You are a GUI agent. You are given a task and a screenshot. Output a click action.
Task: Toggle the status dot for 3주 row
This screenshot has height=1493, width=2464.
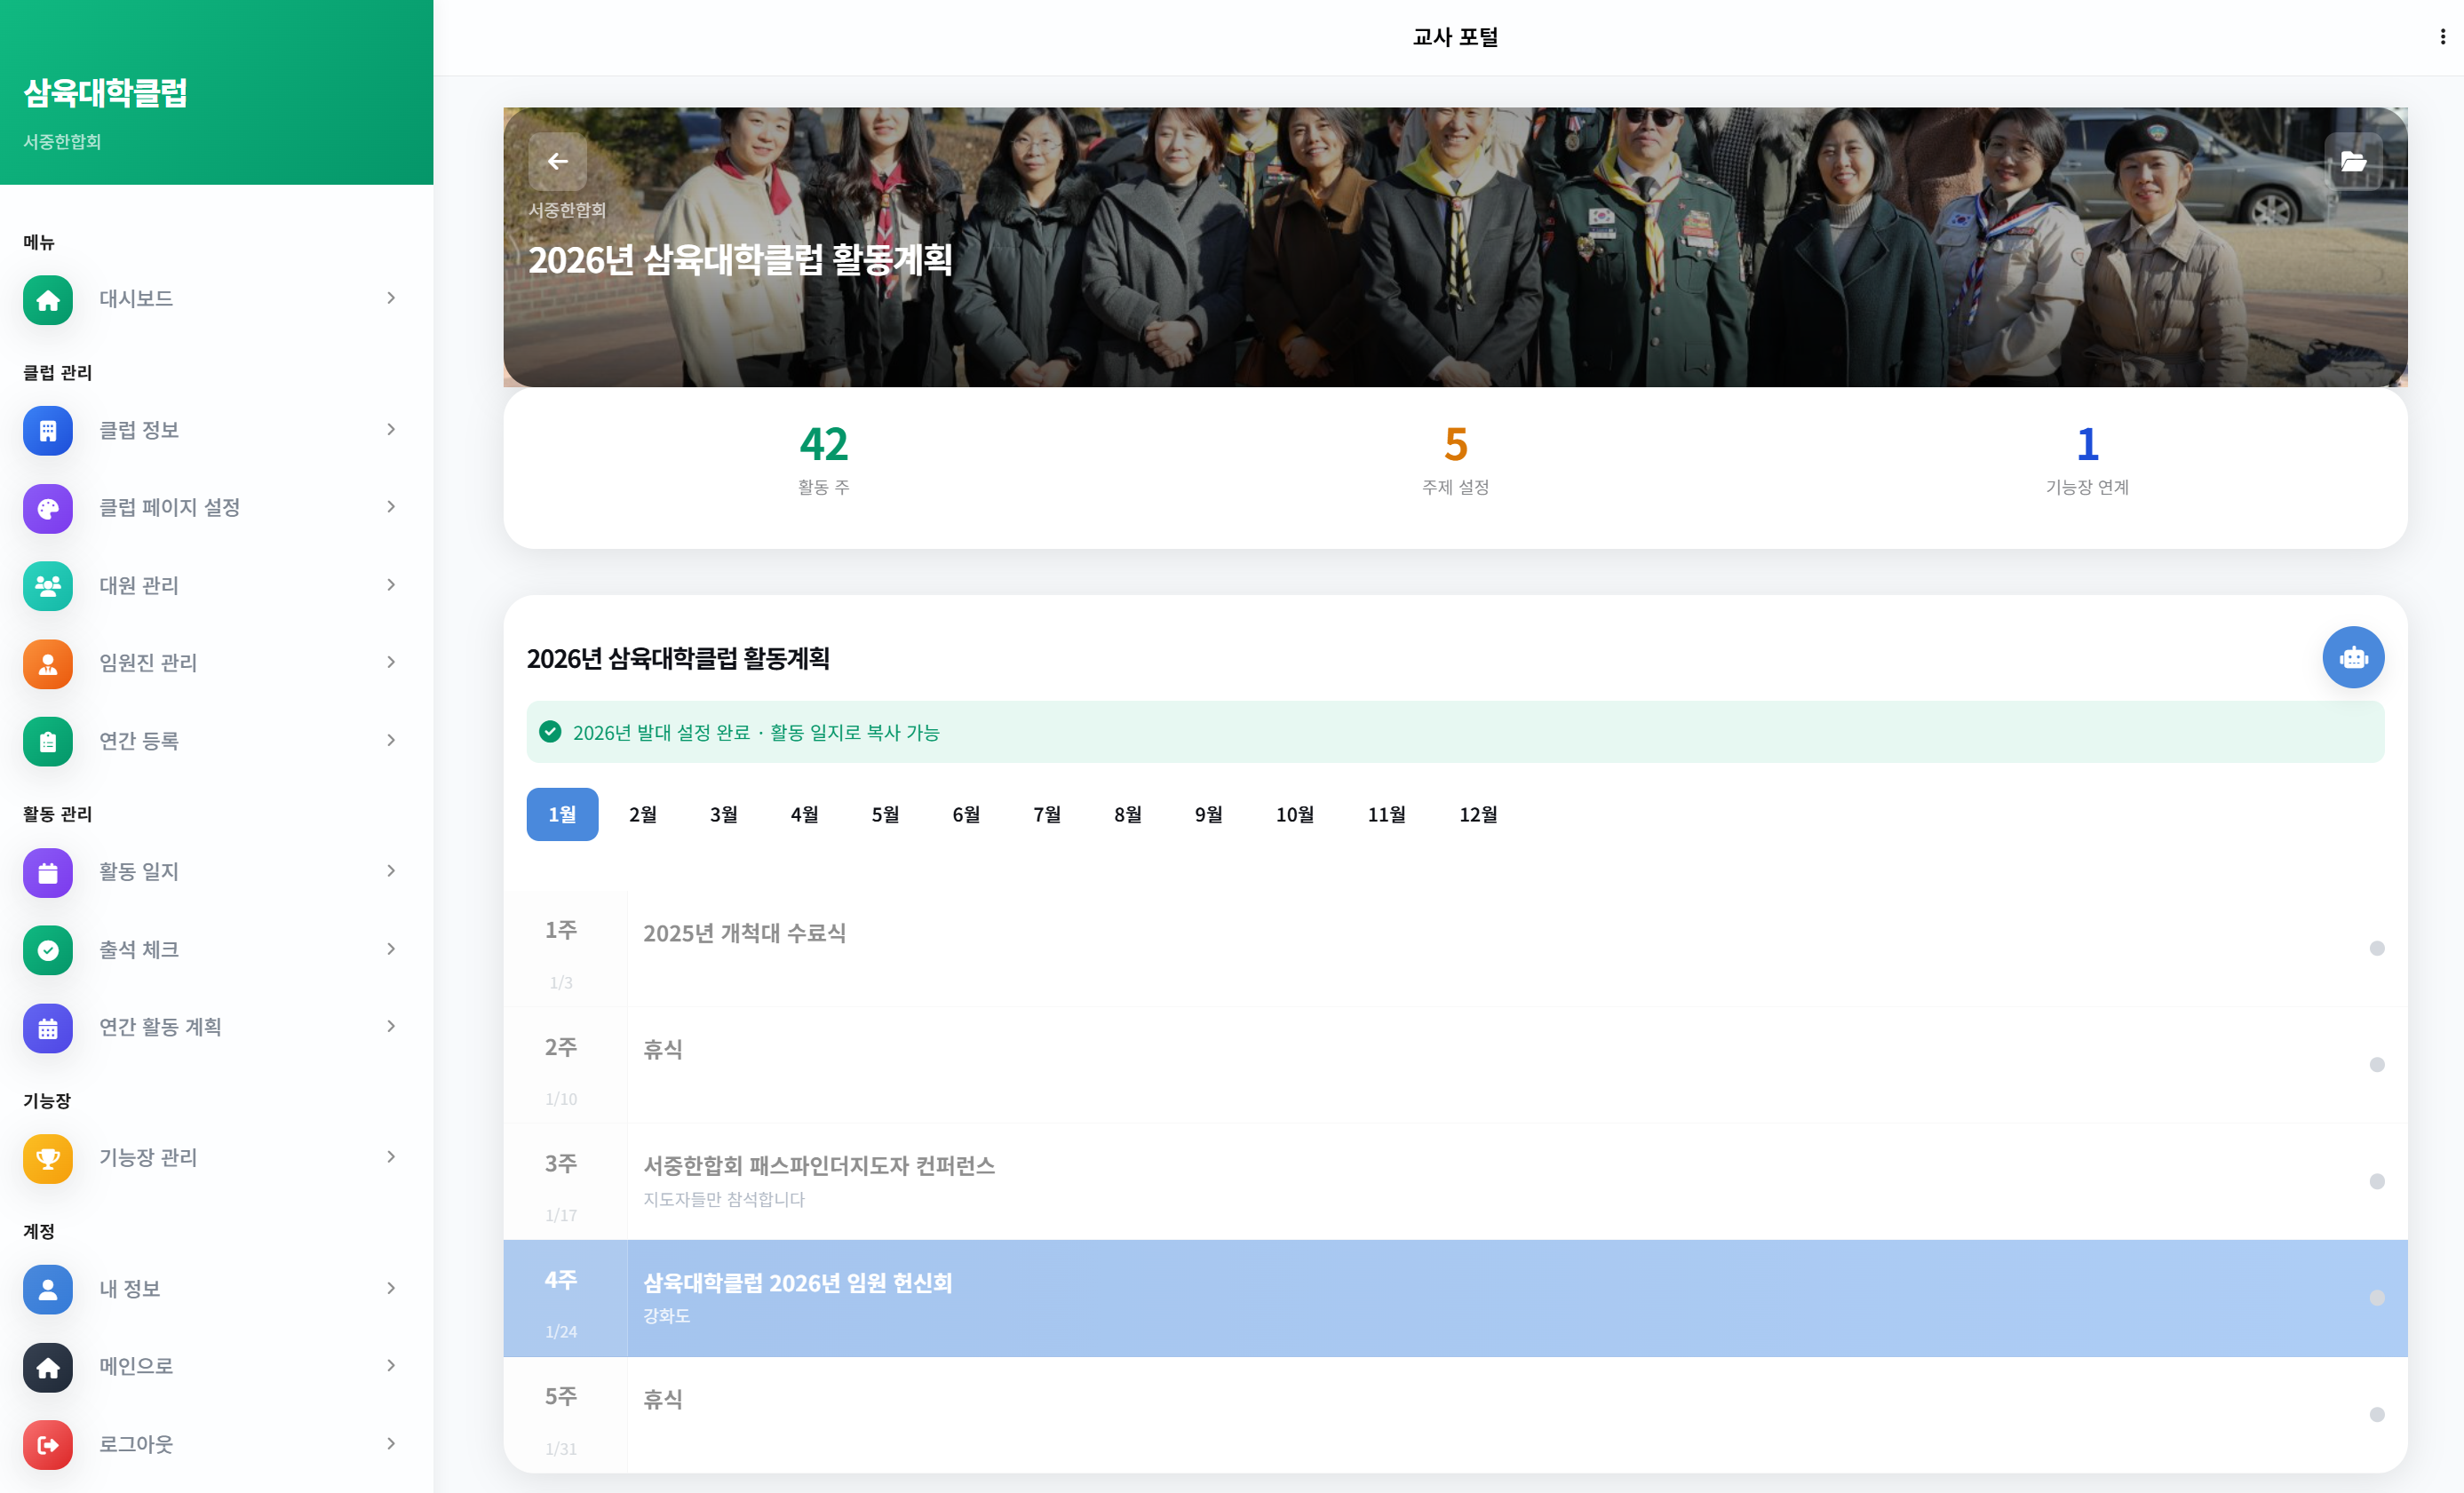tap(2378, 1180)
